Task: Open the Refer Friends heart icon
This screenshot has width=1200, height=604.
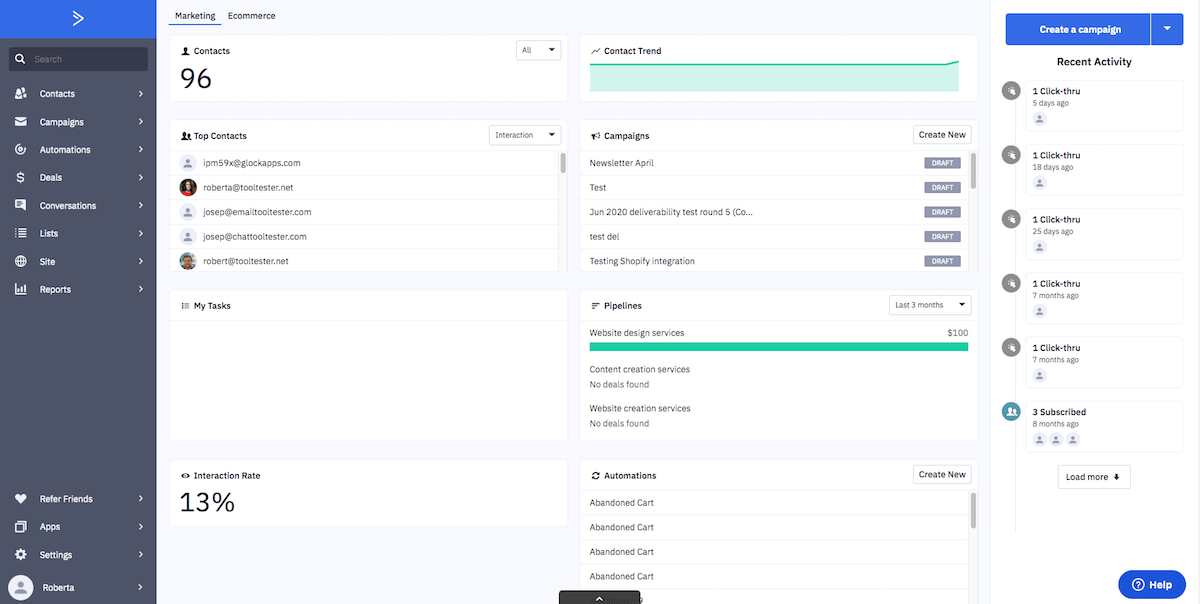Action: coord(22,498)
